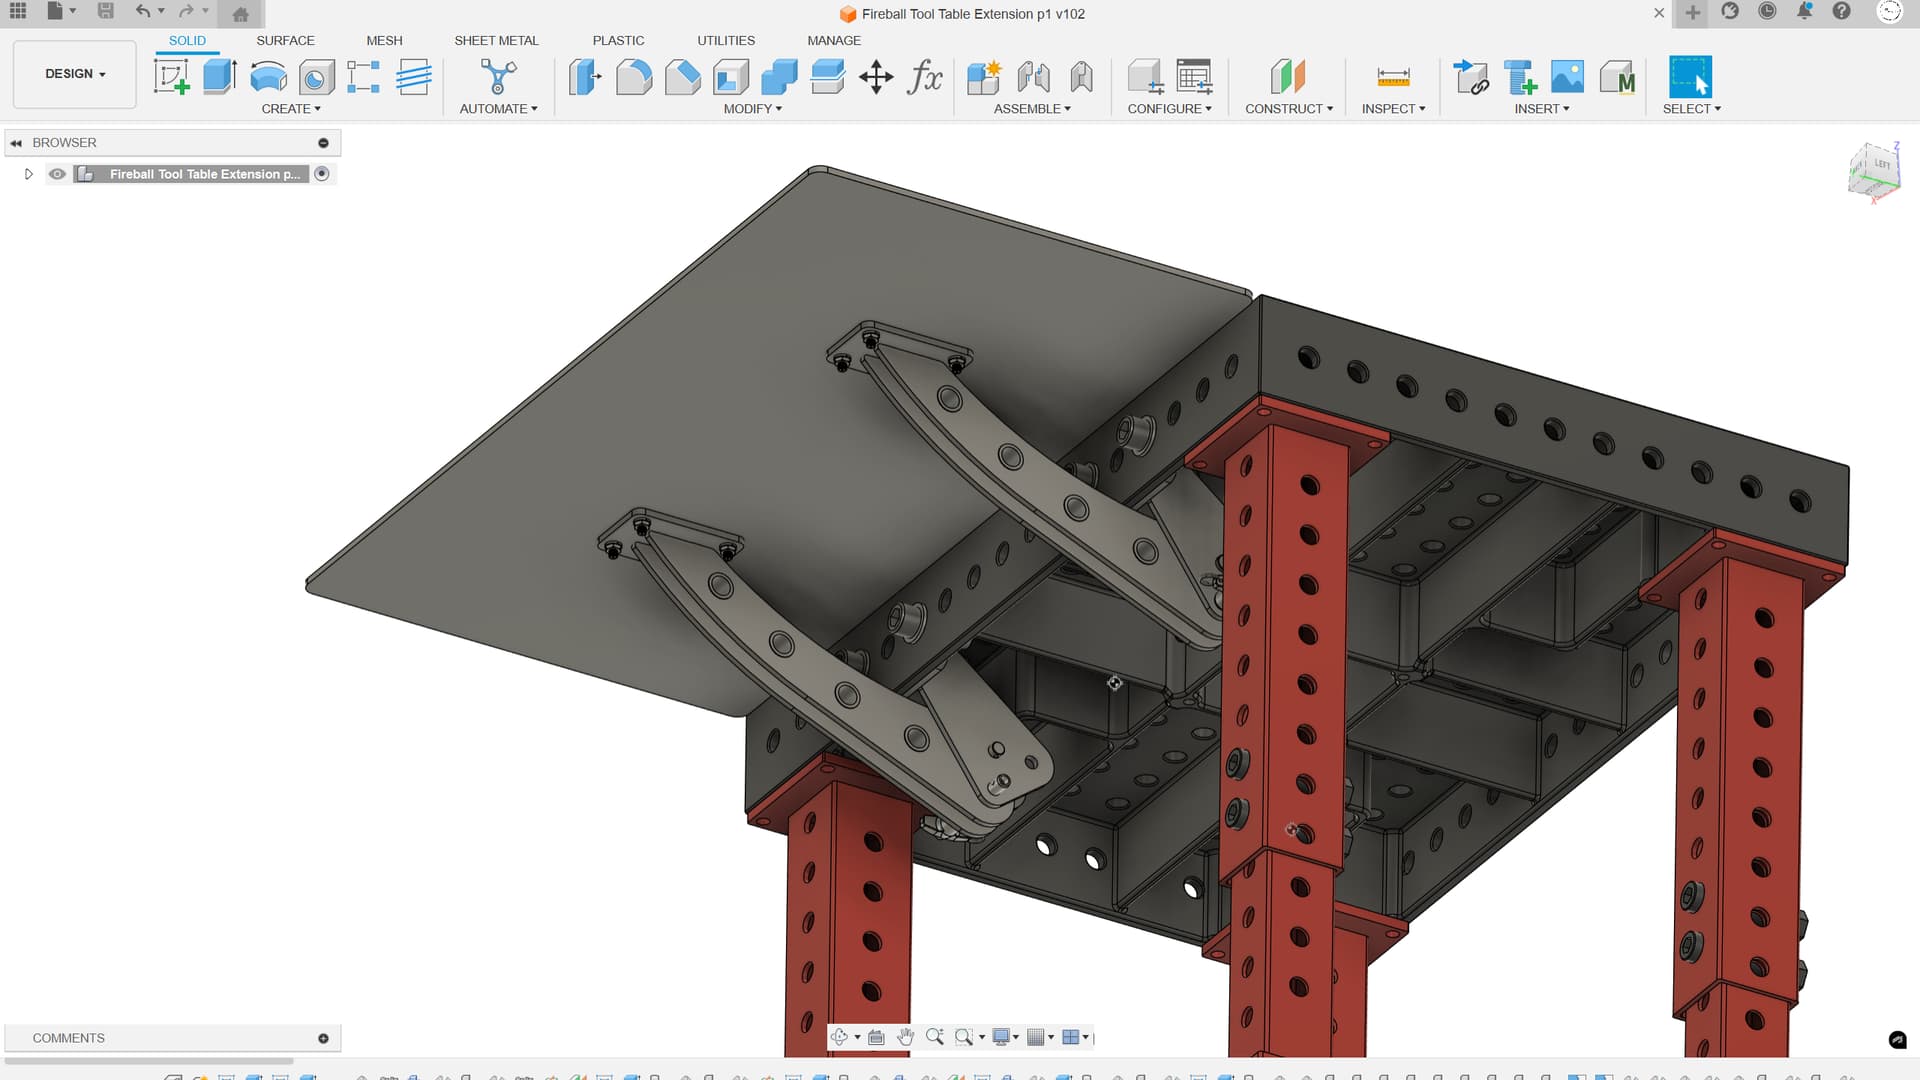This screenshot has height=1080, width=1920.
Task: Open a new design tab with plus
Action: (1692, 13)
